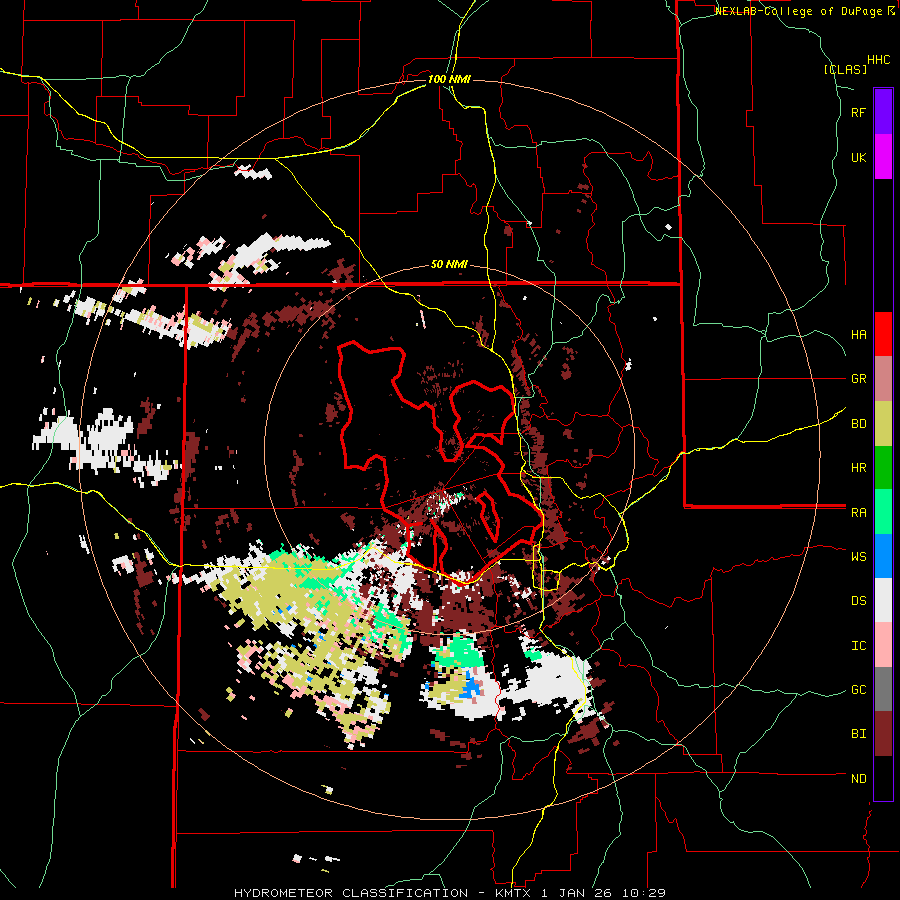Click the gray GC legend swatch
Image resolution: width=900 pixels, height=900 pixels.
[883, 690]
